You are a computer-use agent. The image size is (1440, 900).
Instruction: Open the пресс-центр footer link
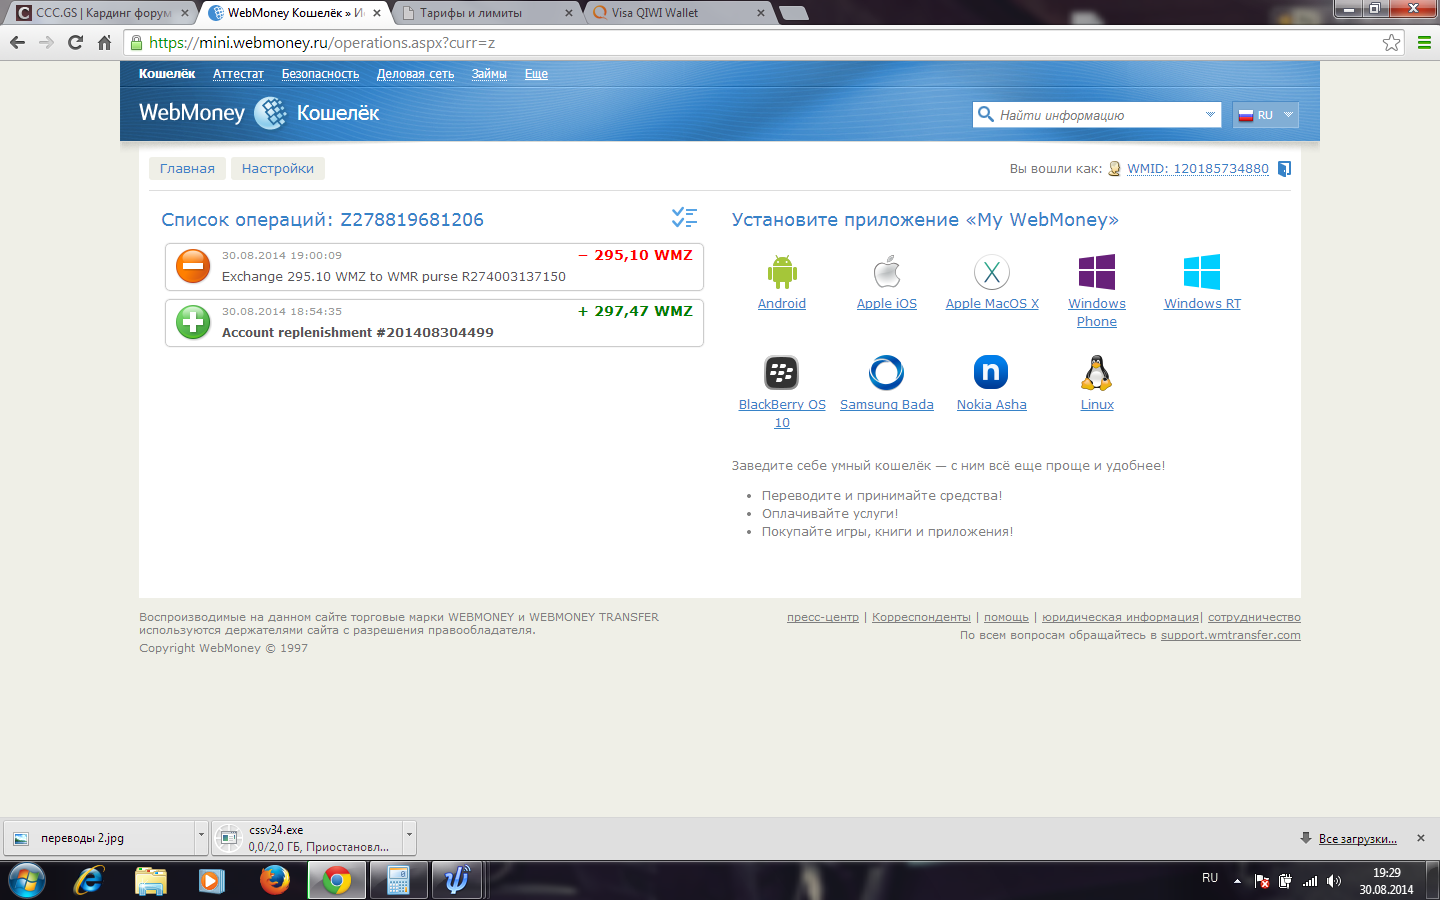823,617
